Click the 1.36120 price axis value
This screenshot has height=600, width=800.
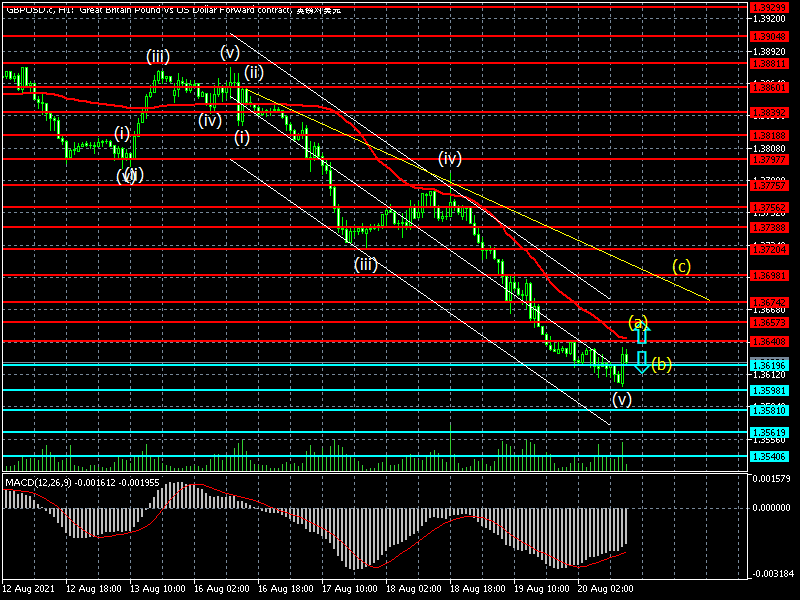769,375
